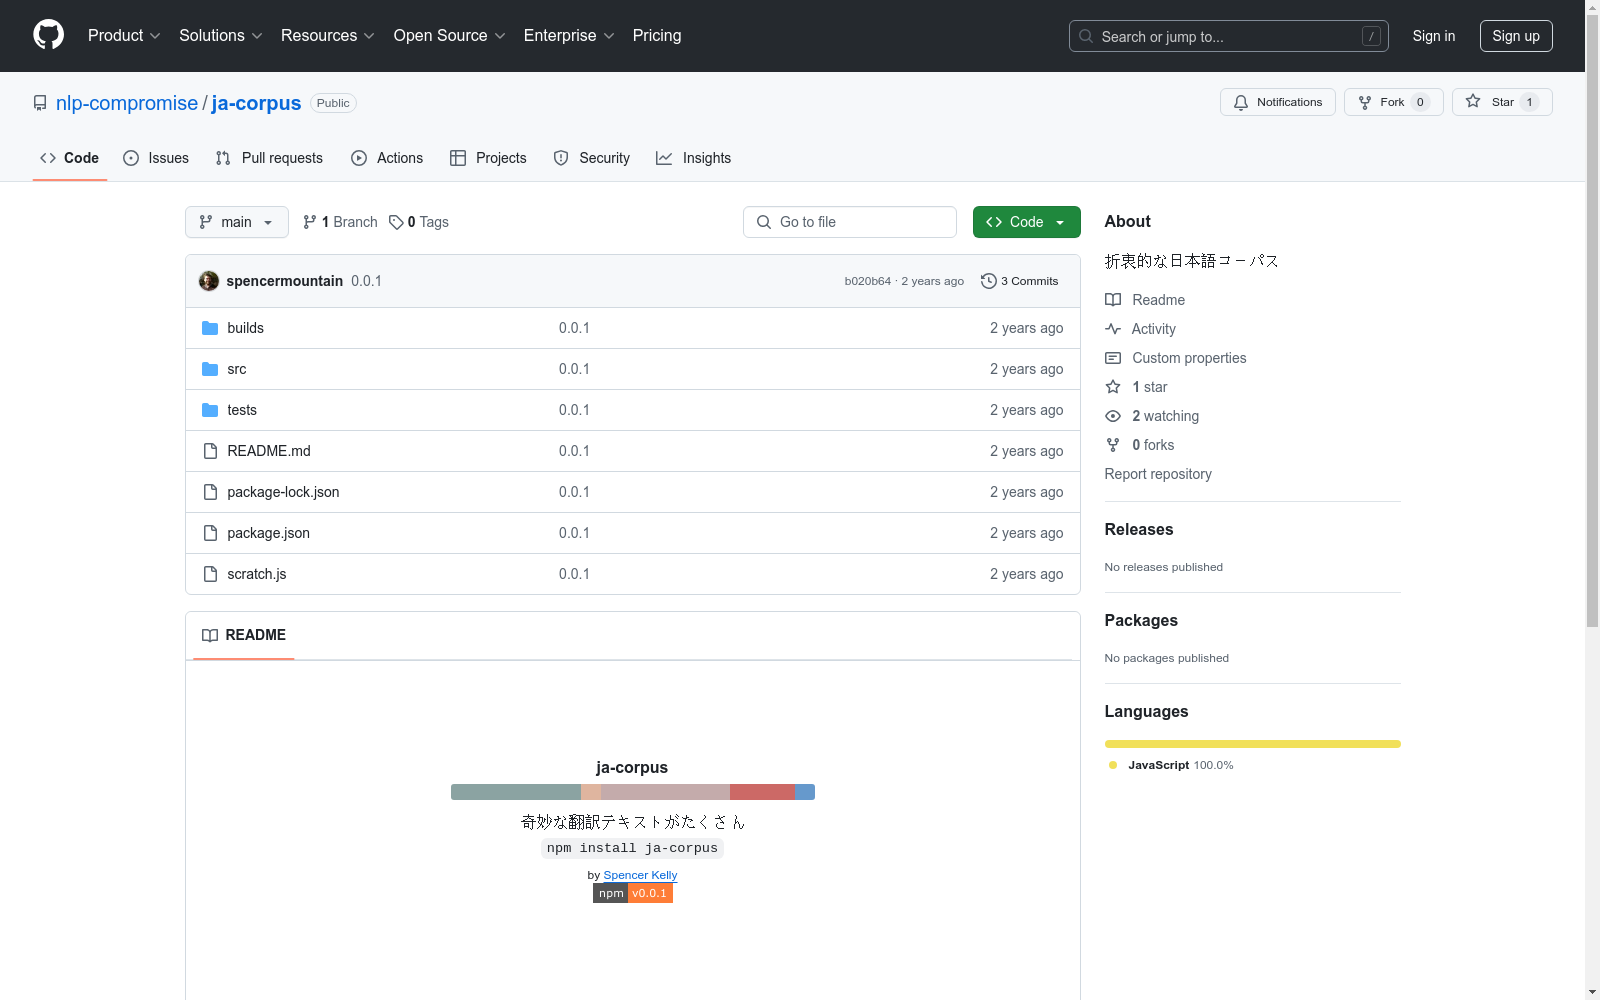Screen dimensions: 1600x1000
Task: Click Sign in
Action: tap(1434, 36)
